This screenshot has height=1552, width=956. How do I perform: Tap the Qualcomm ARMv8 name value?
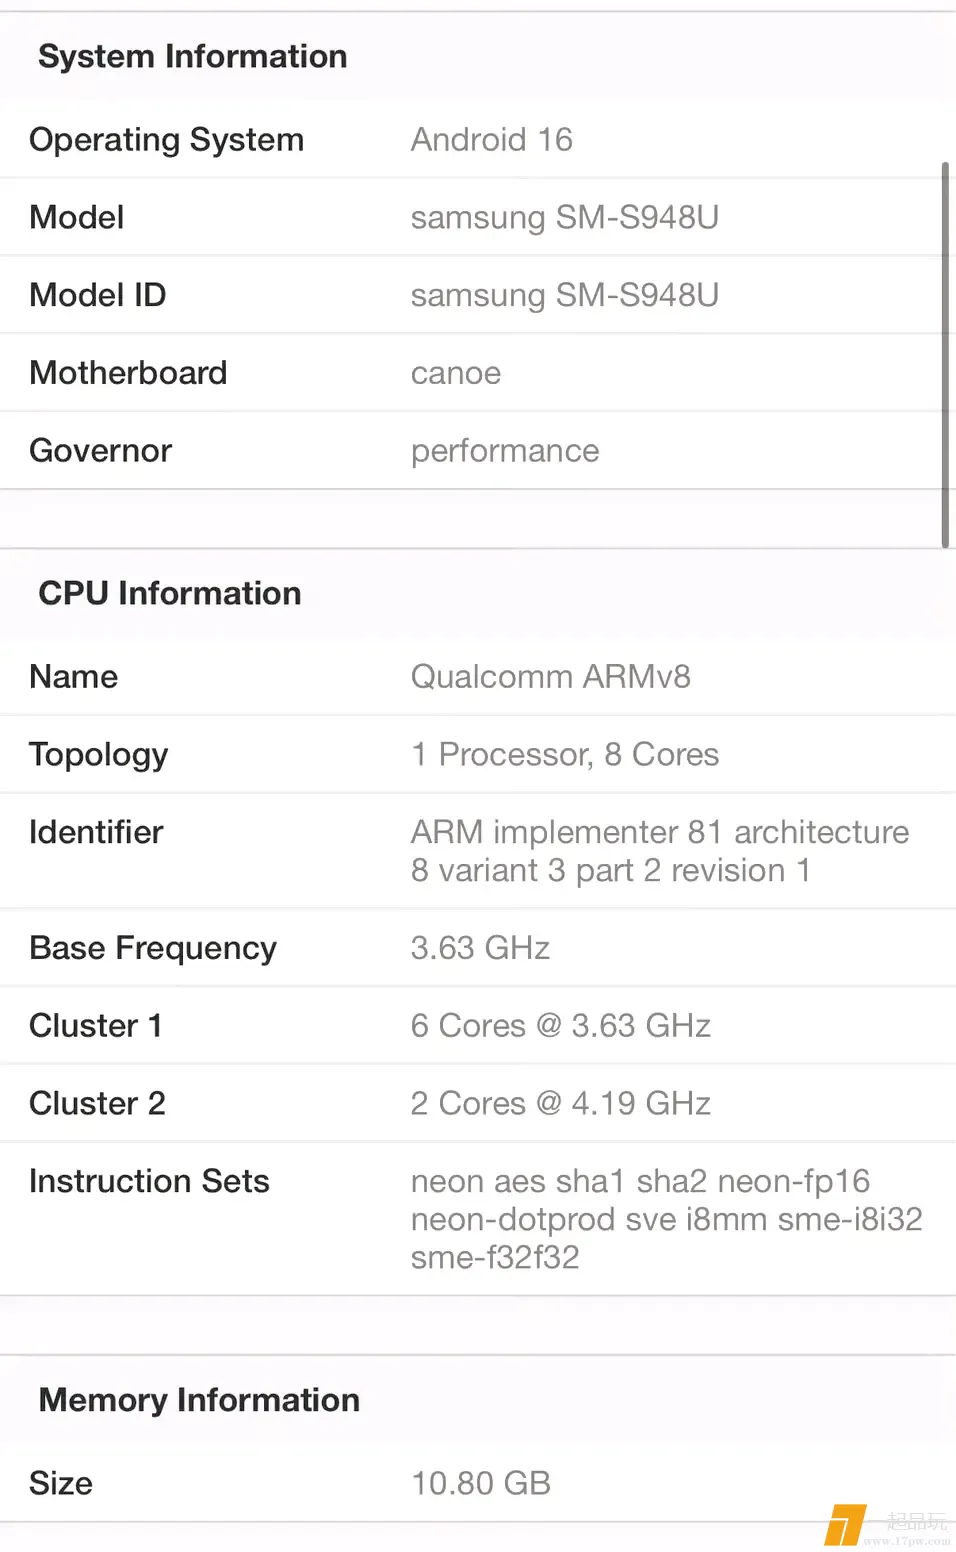click(550, 677)
